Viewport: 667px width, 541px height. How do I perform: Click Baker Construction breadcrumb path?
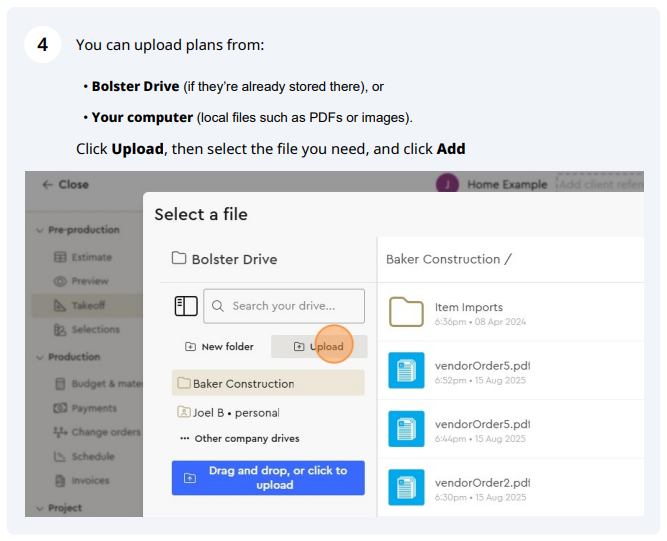[443, 259]
